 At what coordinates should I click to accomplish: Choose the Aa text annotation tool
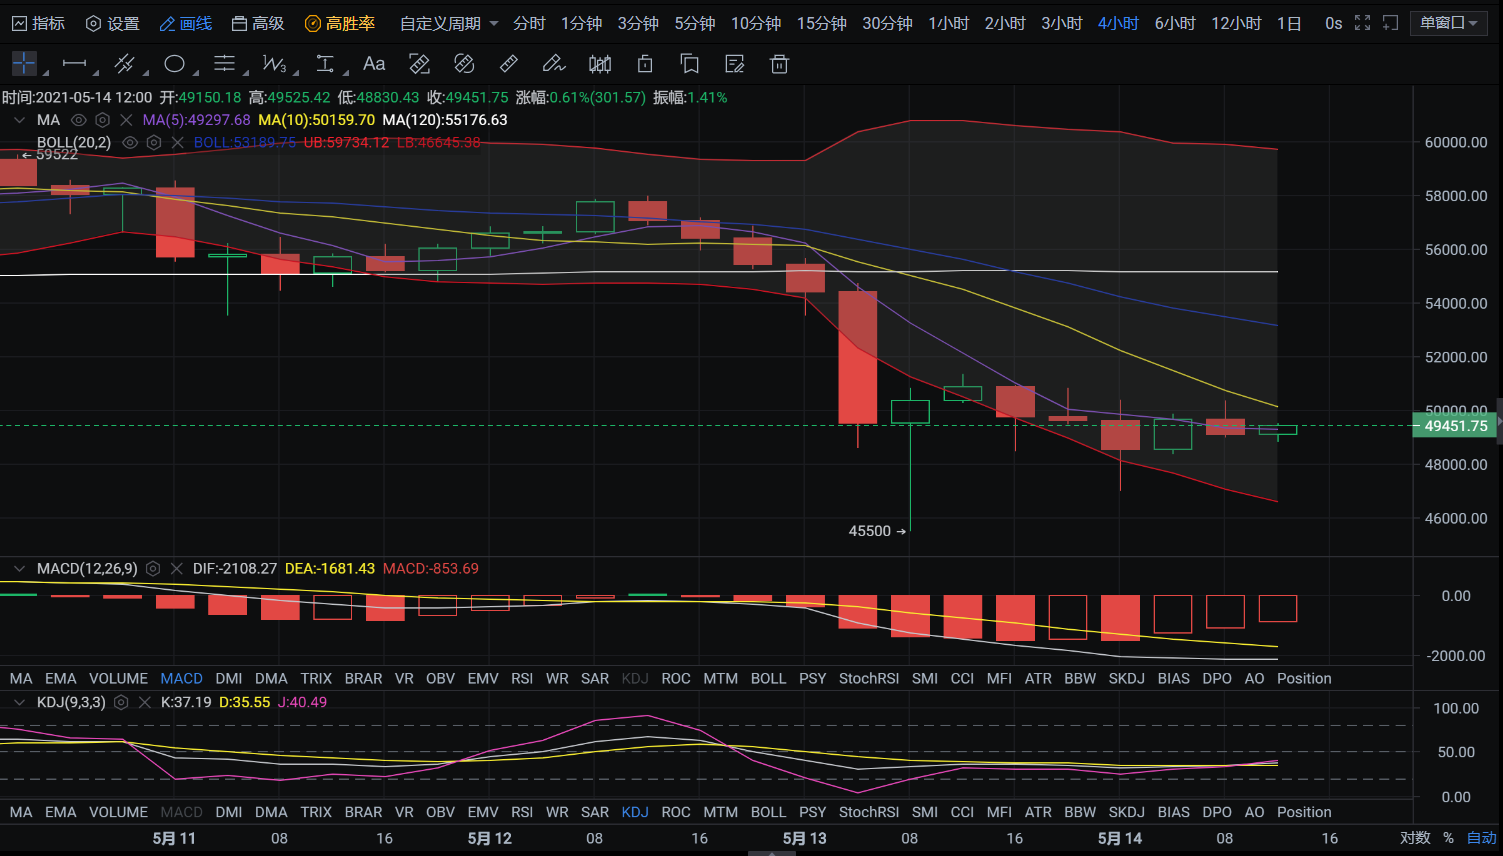[x=374, y=64]
